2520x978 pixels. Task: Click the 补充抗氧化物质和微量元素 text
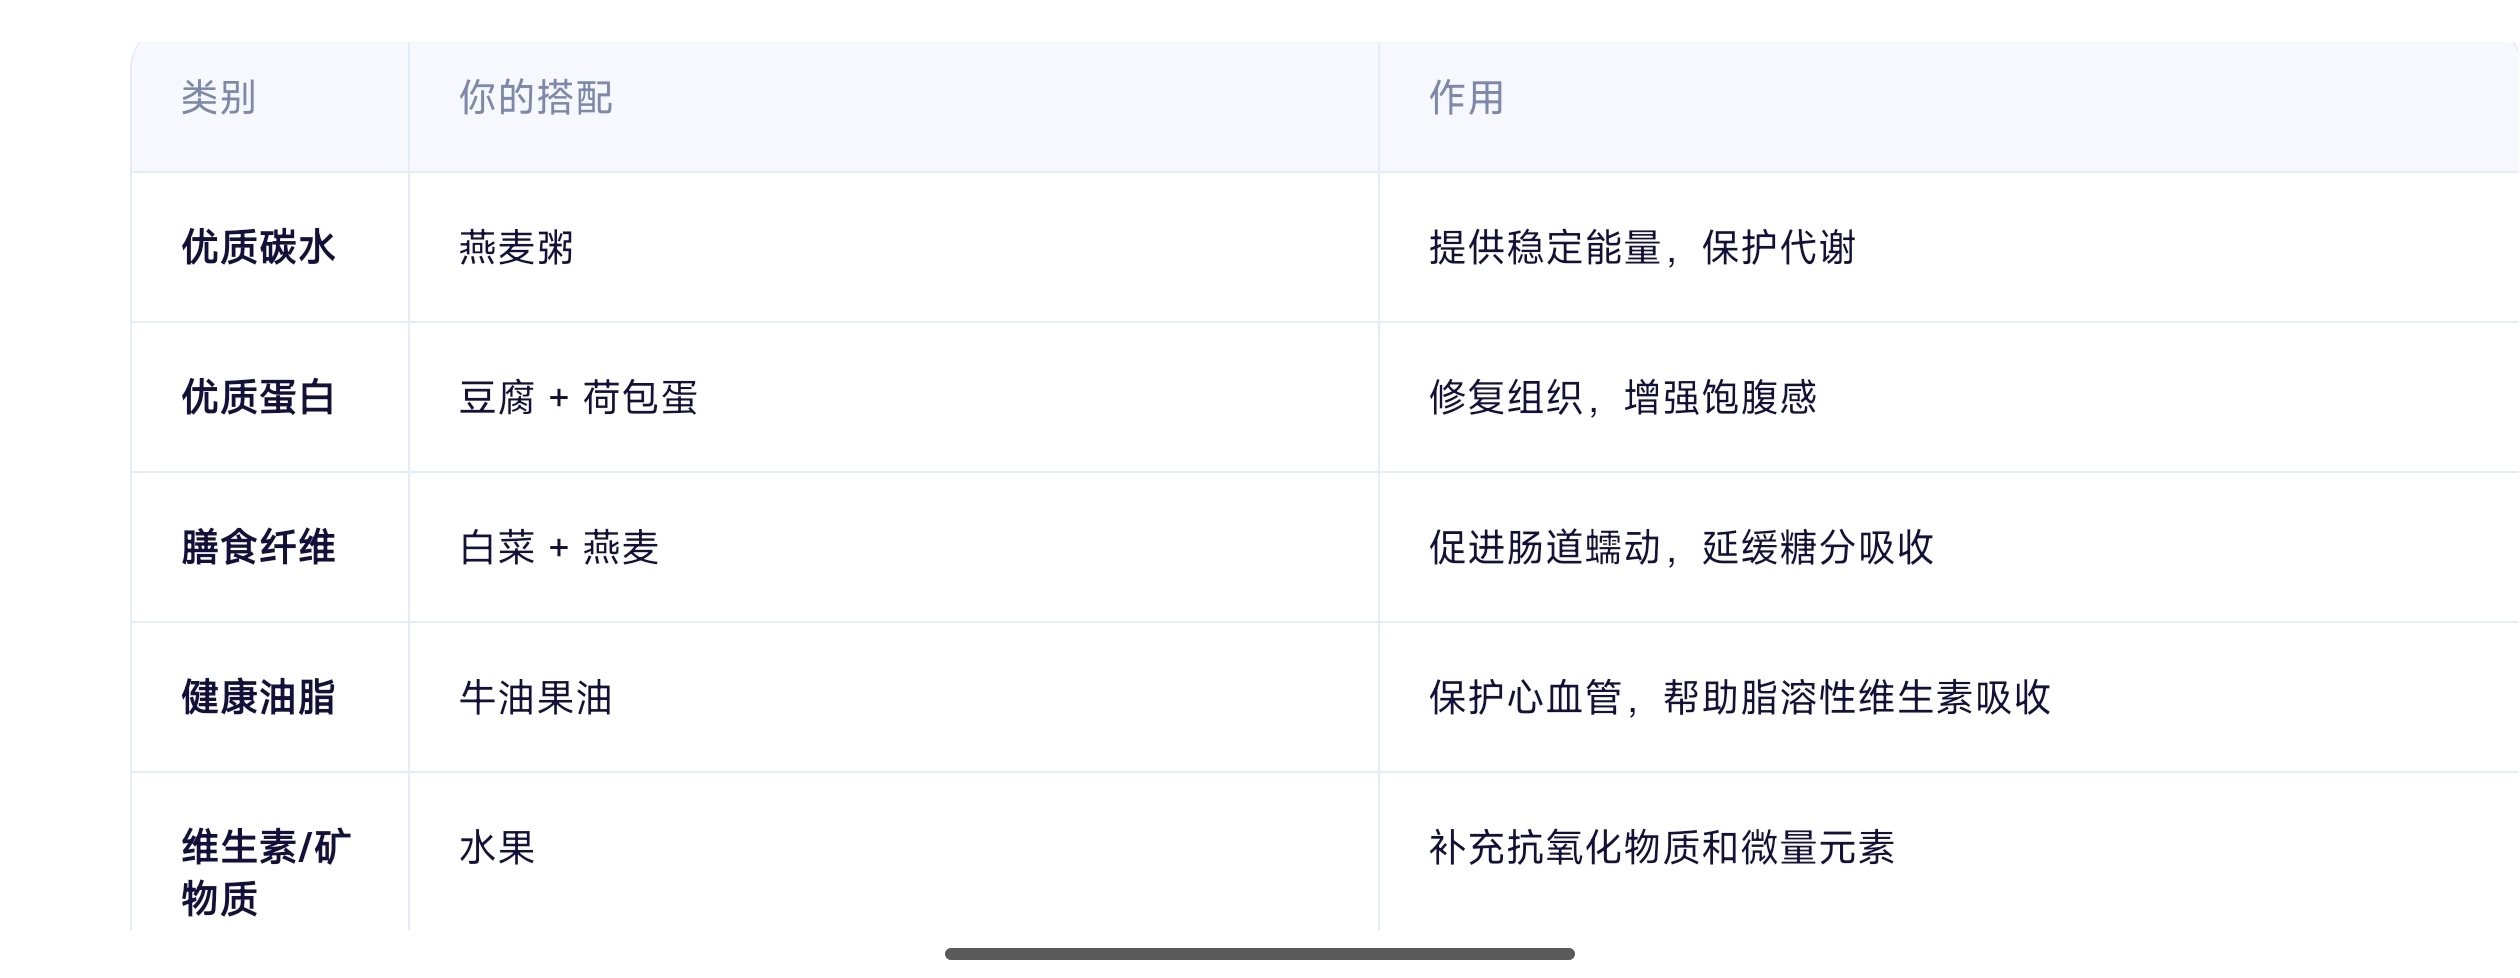point(1662,847)
